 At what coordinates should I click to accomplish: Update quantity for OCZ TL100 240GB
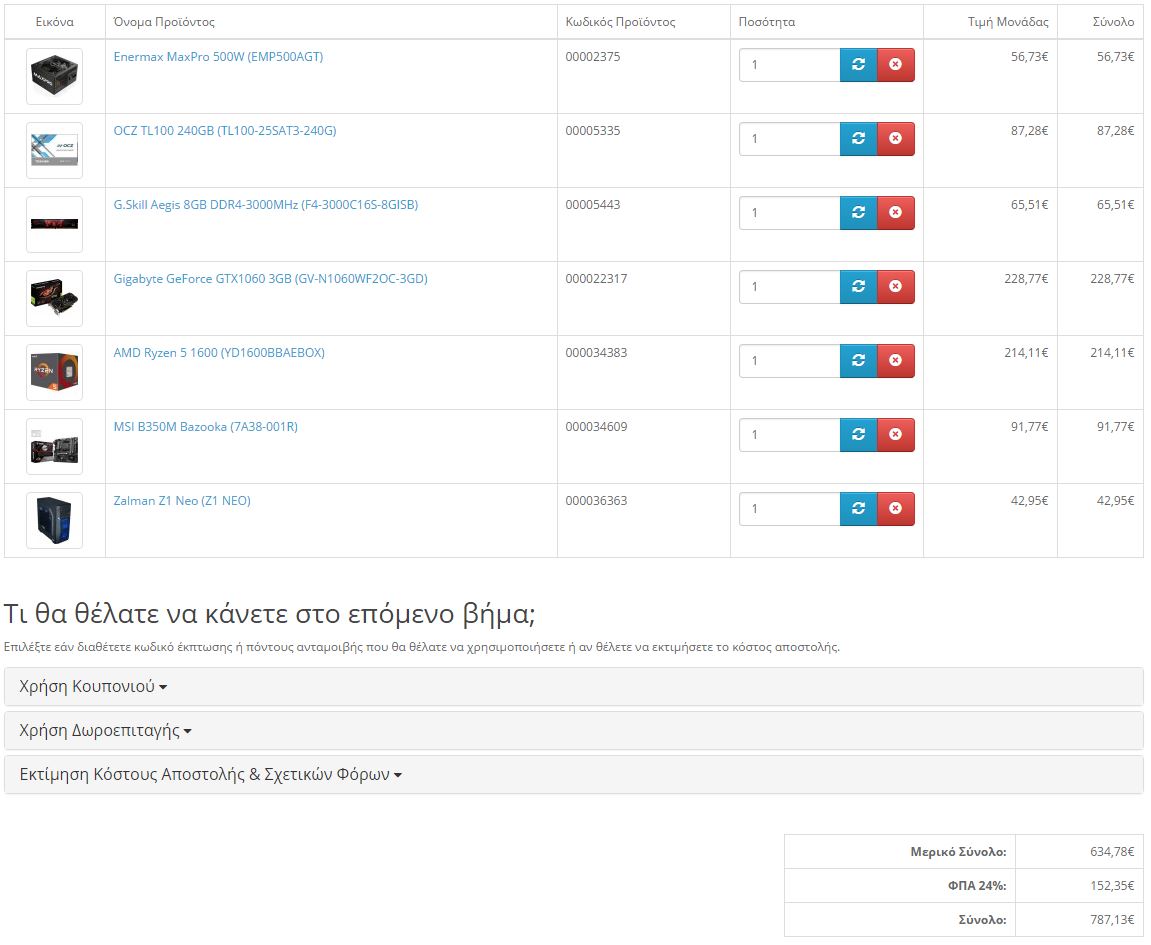coord(858,139)
